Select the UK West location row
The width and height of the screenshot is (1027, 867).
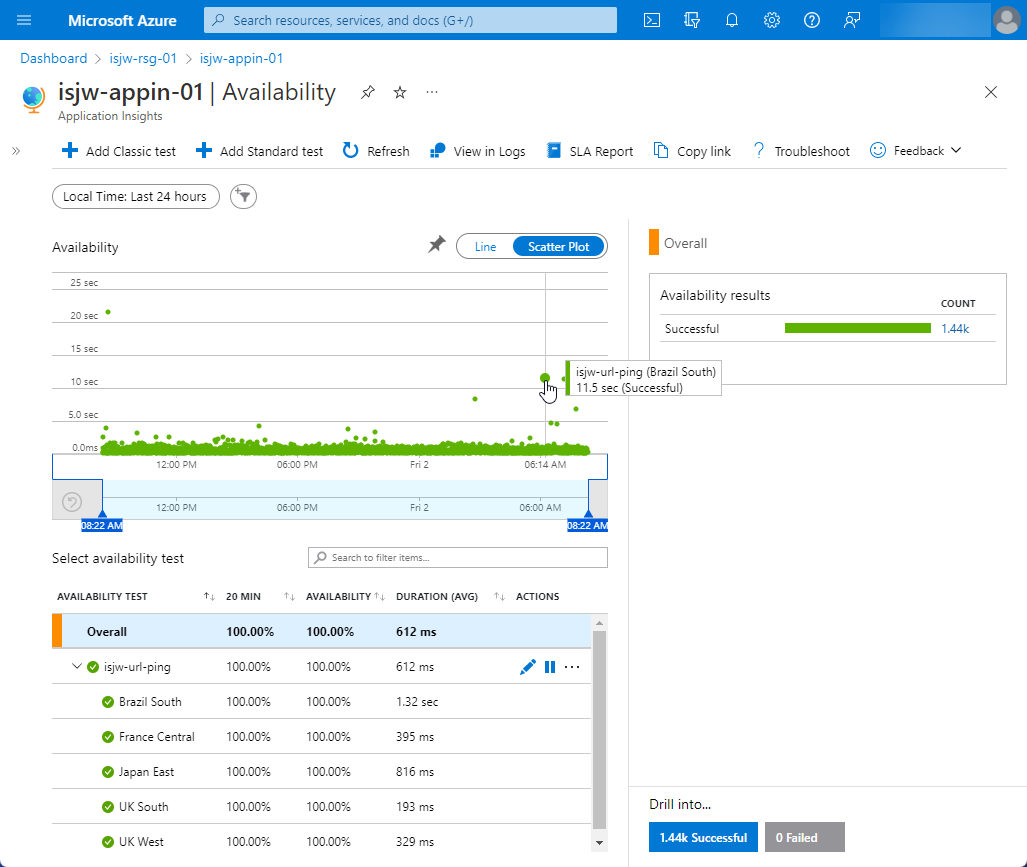322,842
